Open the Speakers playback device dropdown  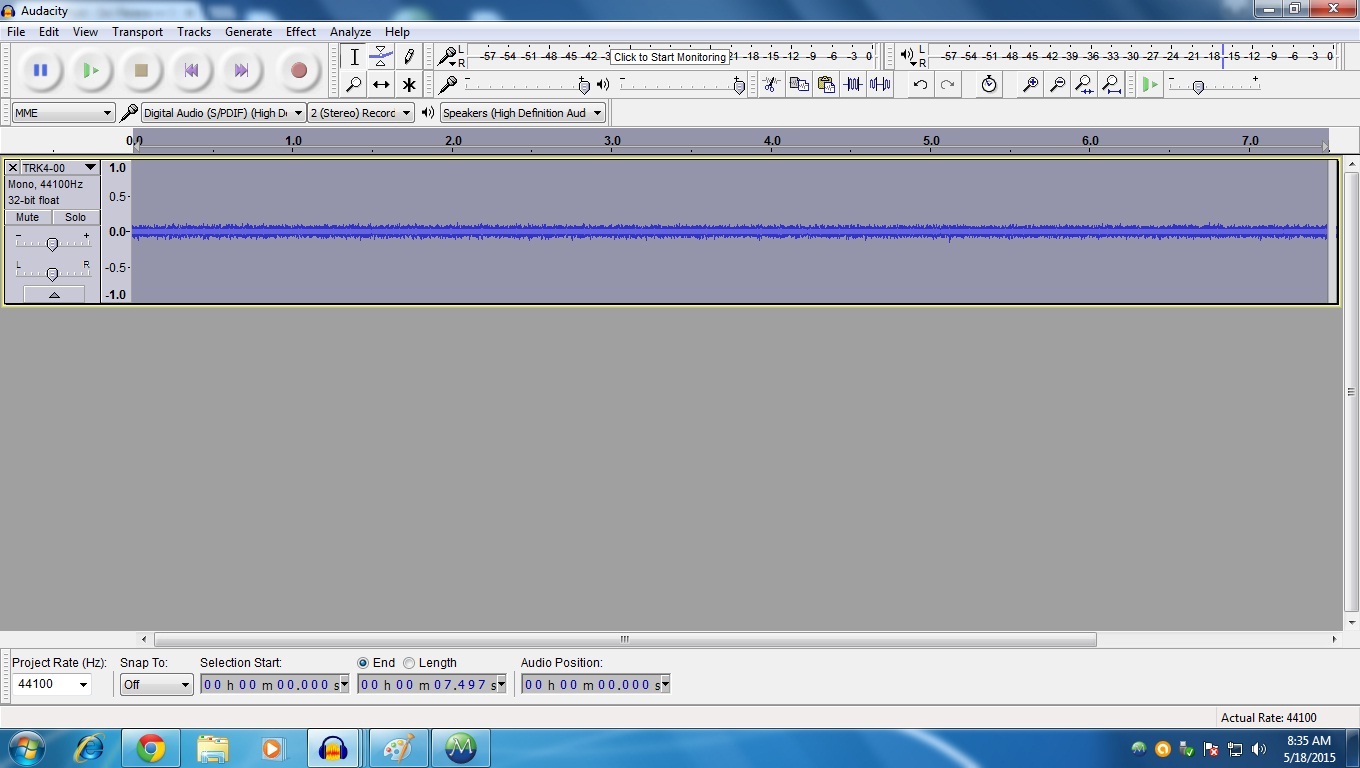point(523,113)
